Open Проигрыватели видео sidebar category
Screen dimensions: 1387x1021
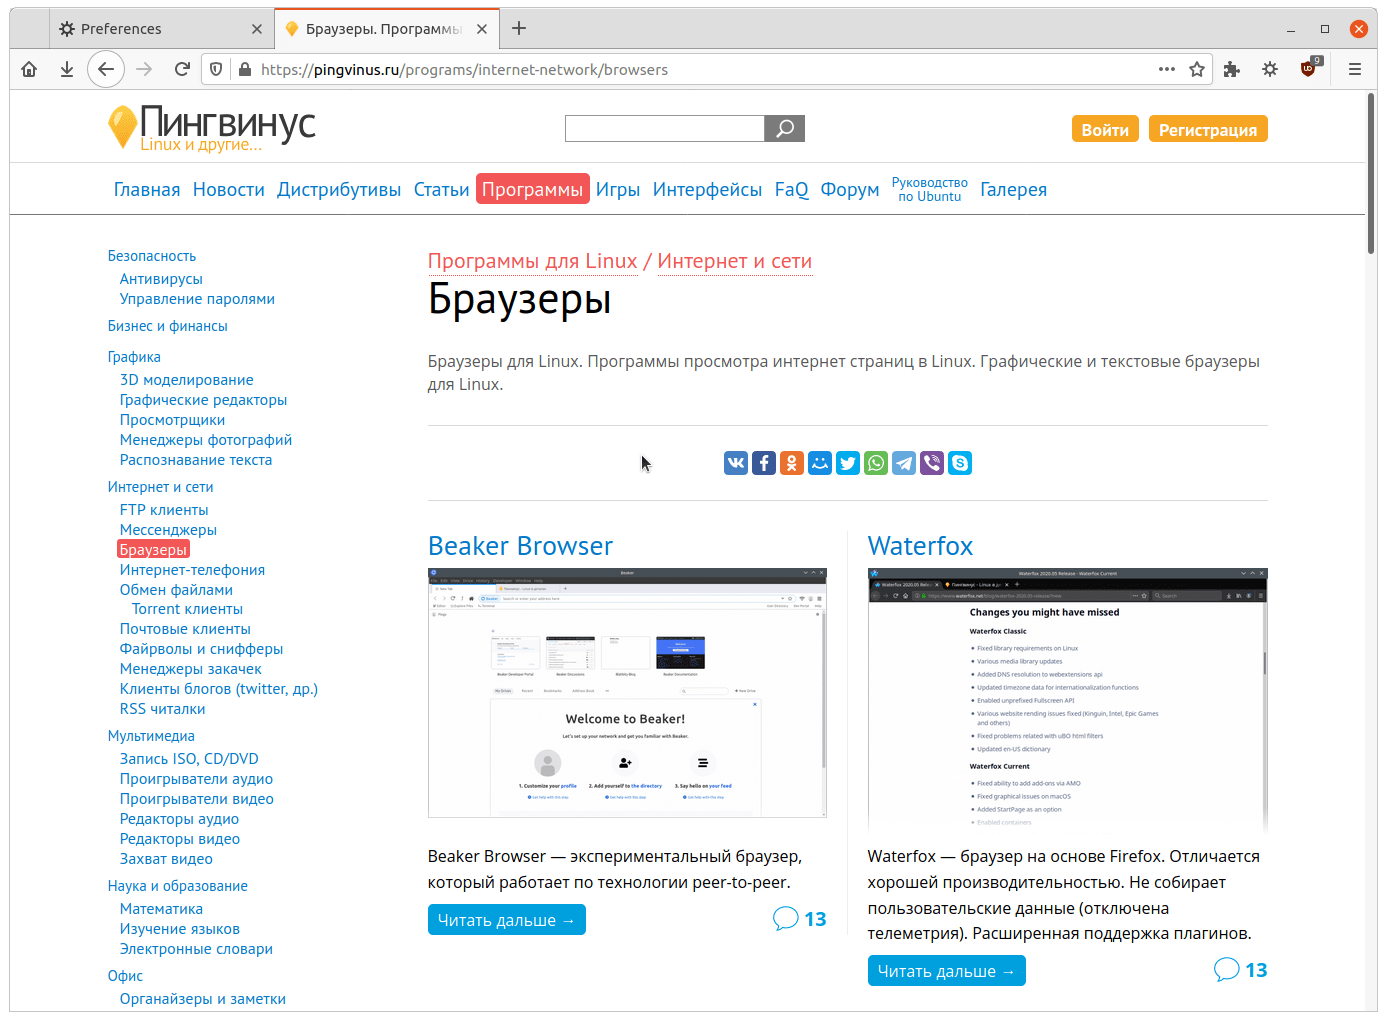tap(197, 799)
